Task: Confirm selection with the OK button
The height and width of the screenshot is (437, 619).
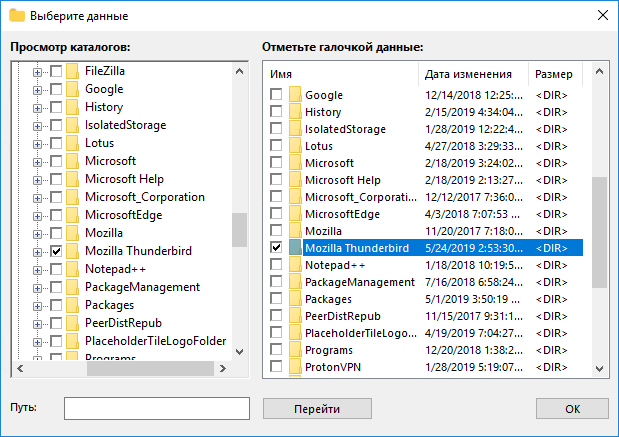Action: coord(572,409)
